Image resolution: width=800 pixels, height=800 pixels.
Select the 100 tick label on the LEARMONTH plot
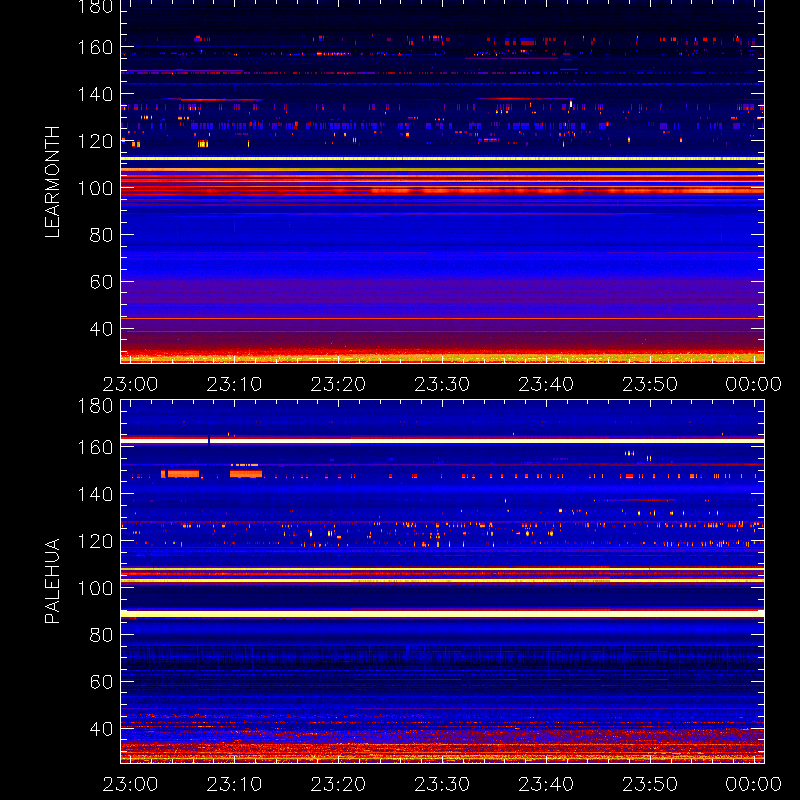pyautogui.click(x=95, y=188)
